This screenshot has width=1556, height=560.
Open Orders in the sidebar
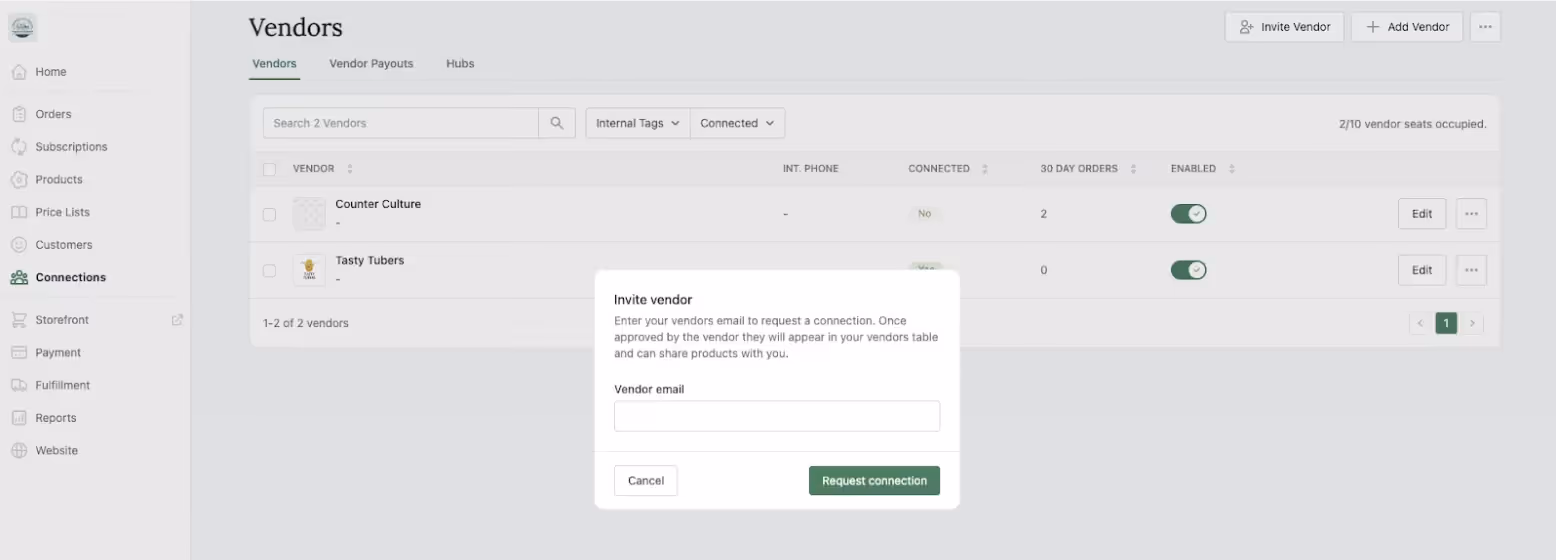[53, 114]
